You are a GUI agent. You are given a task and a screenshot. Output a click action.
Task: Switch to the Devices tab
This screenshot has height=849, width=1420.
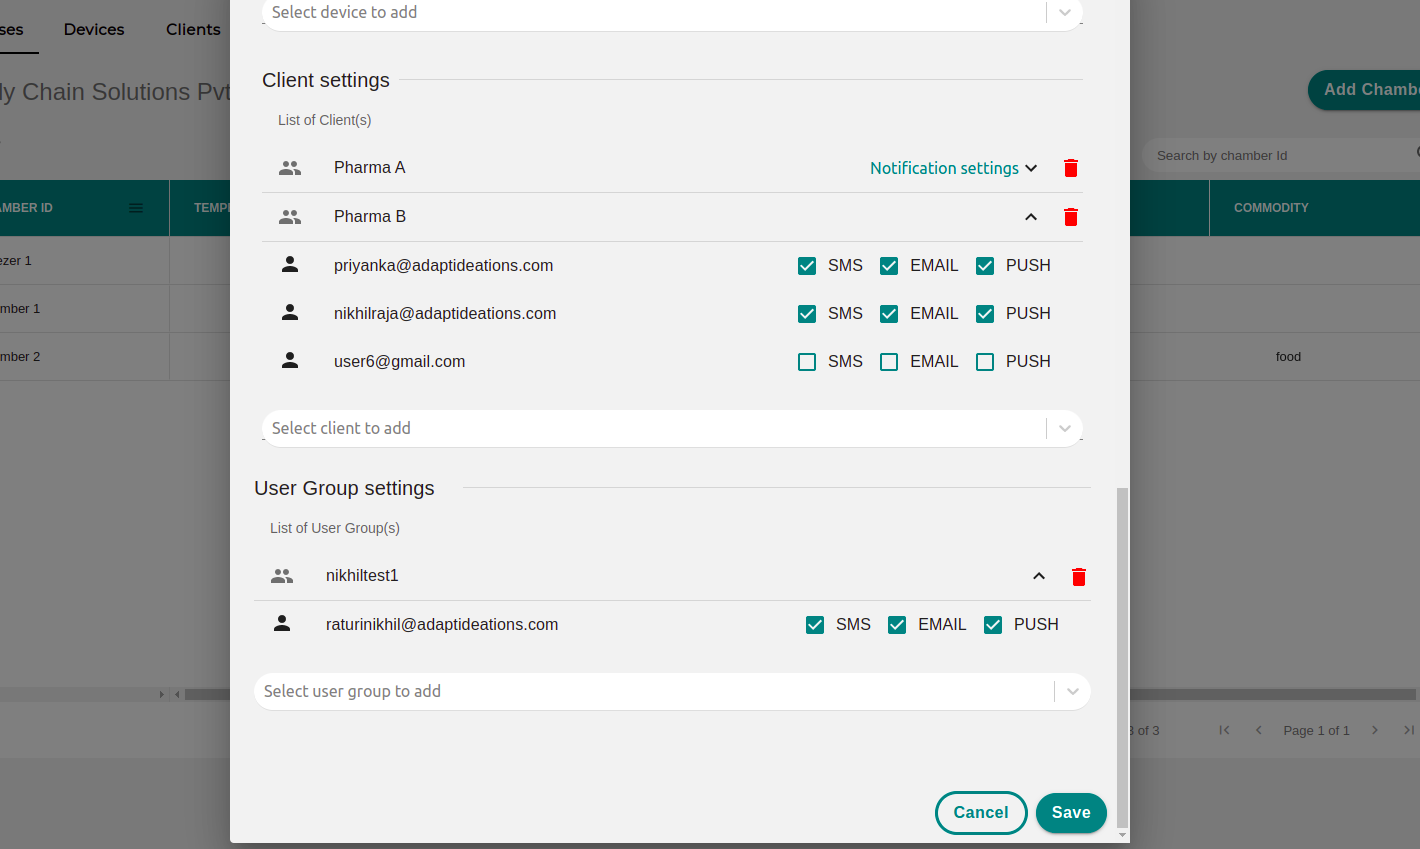[x=94, y=29]
